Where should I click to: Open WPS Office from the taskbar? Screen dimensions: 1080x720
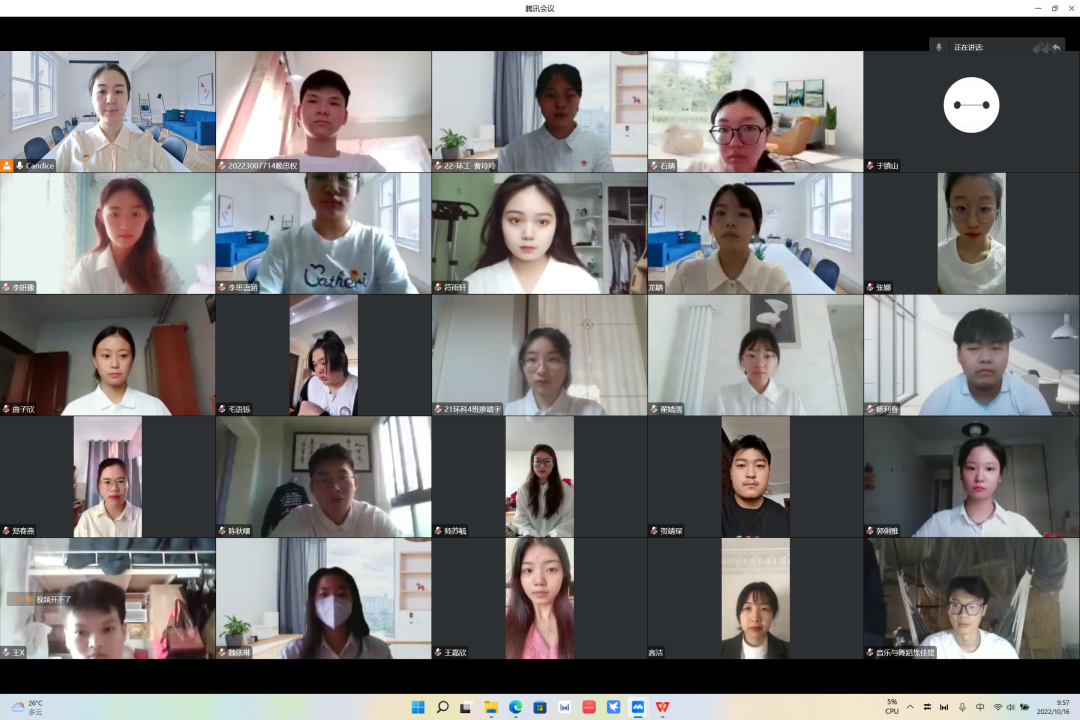click(662, 707)
